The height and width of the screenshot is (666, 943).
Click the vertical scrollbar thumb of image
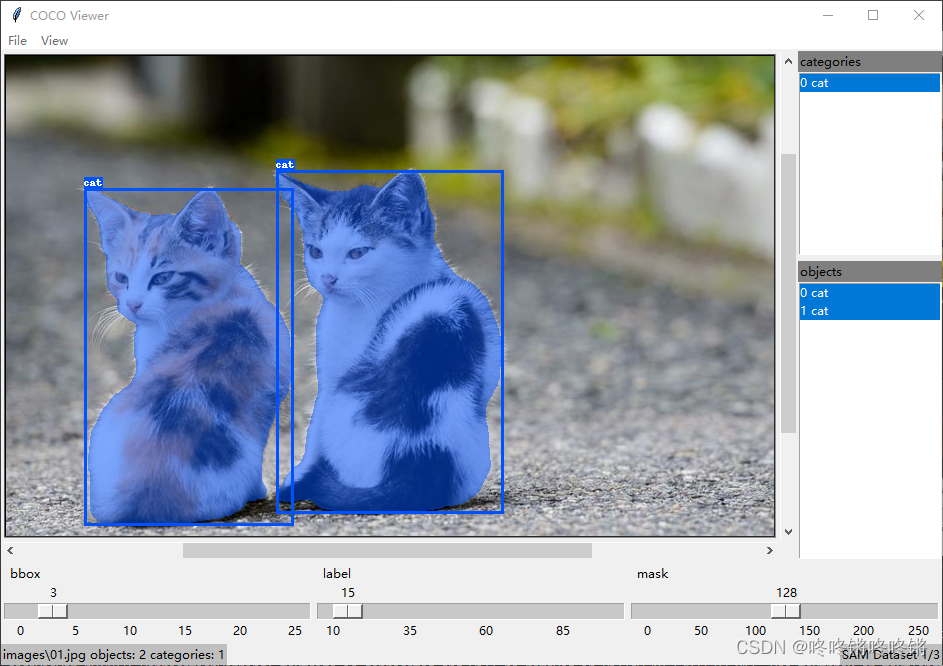(788, 293)
